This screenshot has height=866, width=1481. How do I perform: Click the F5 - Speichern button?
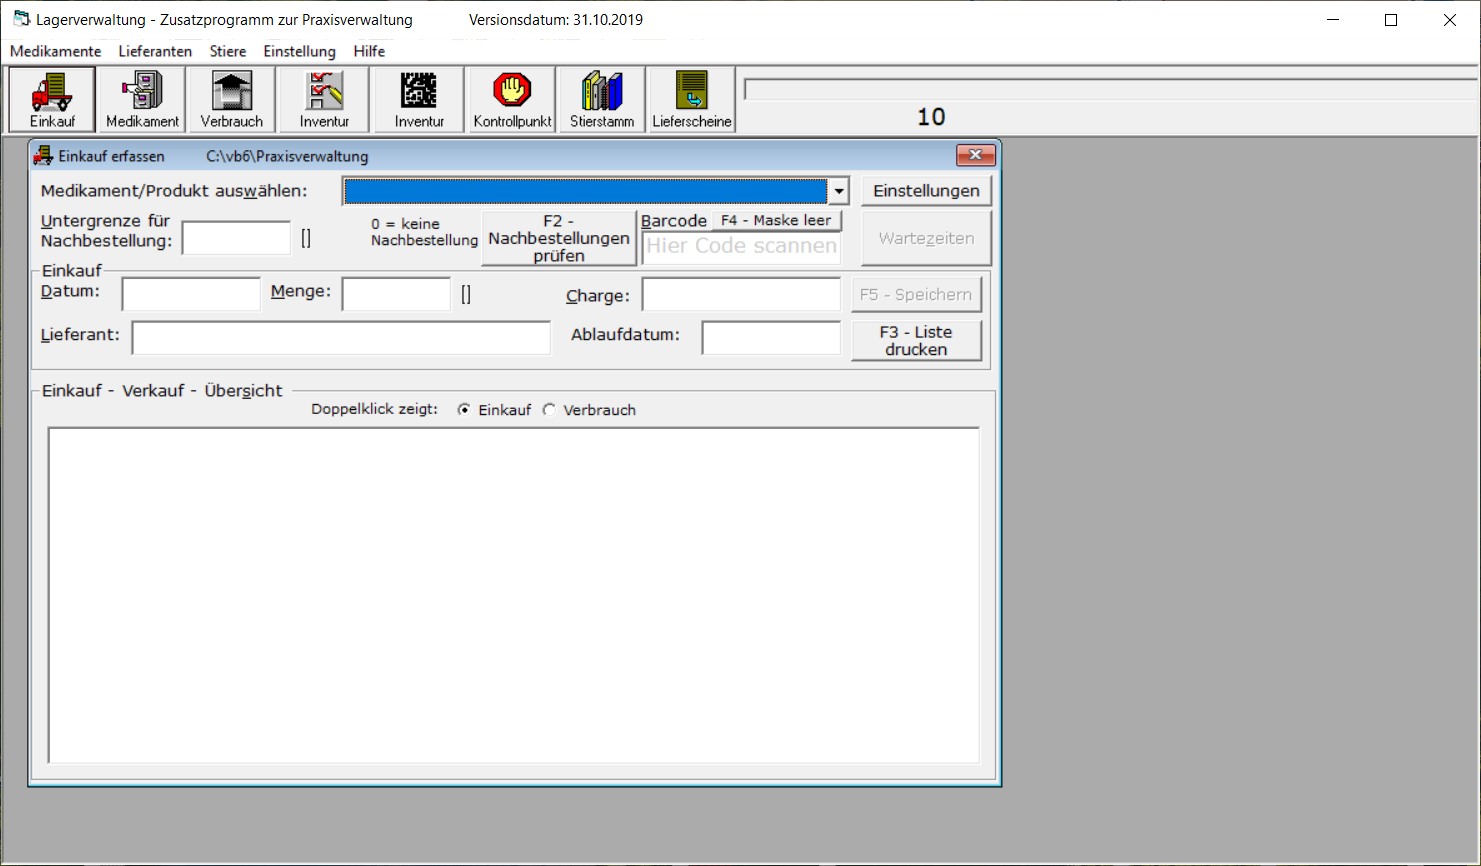point(916,294)
